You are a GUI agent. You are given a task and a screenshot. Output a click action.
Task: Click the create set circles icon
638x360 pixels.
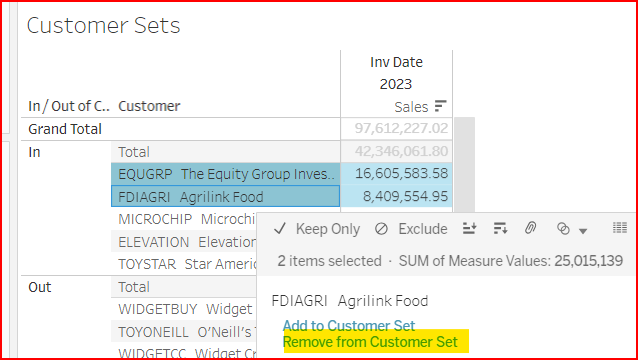(563, 229)
